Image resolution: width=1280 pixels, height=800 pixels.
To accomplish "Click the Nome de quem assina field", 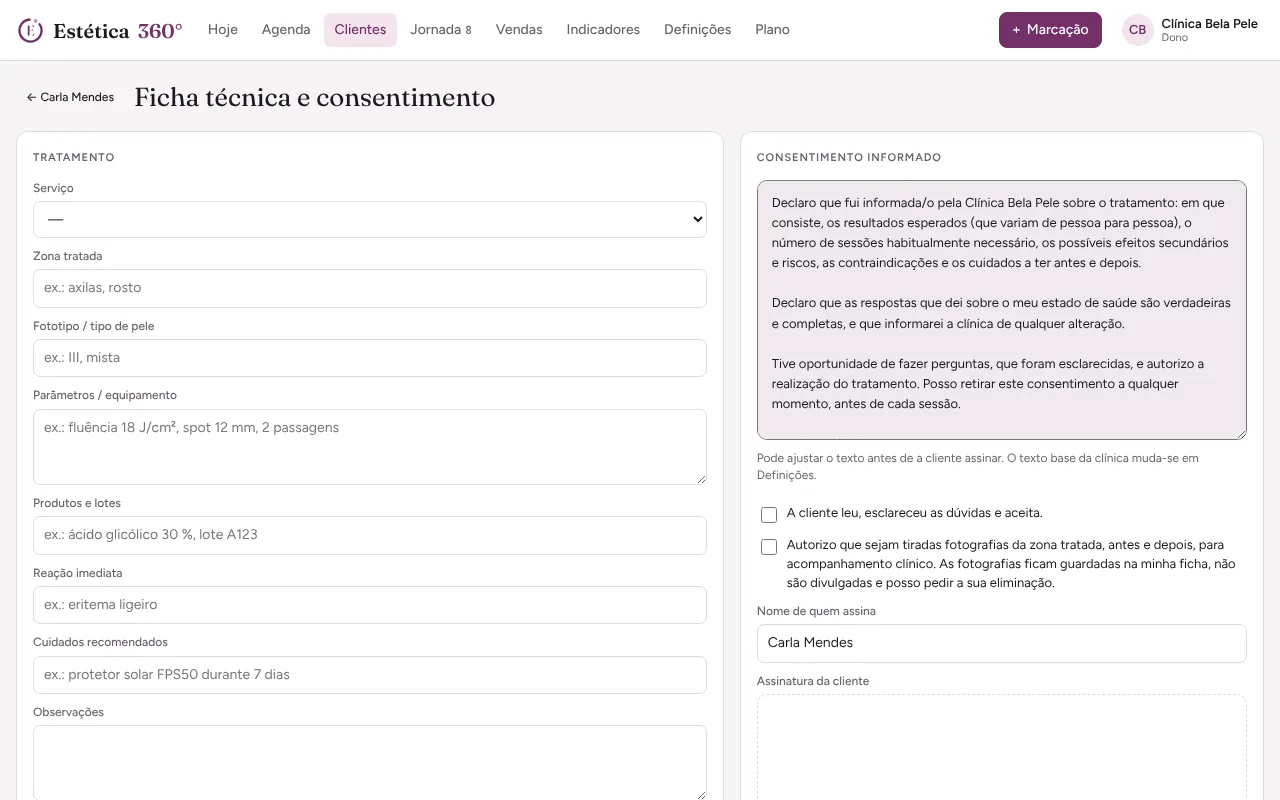I will [x=1002, y=643].
